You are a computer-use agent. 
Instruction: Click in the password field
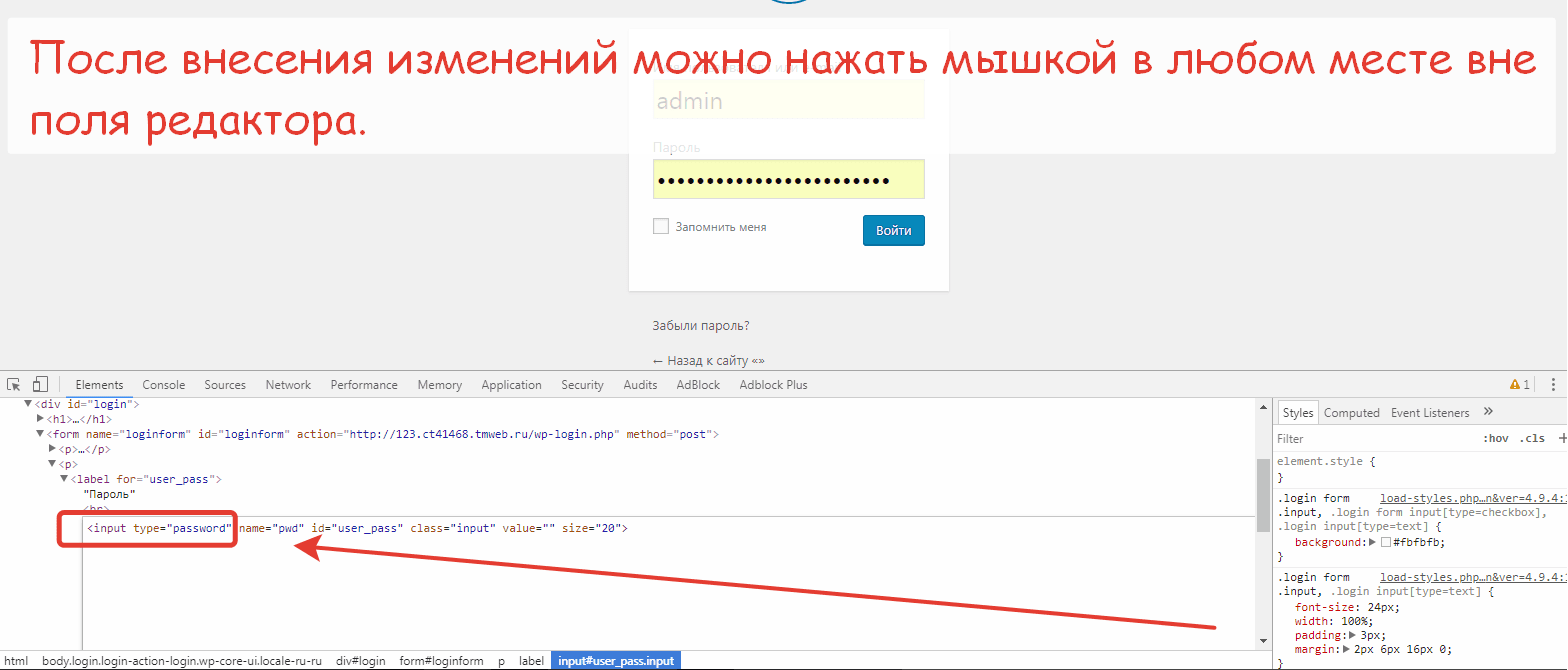789,179
